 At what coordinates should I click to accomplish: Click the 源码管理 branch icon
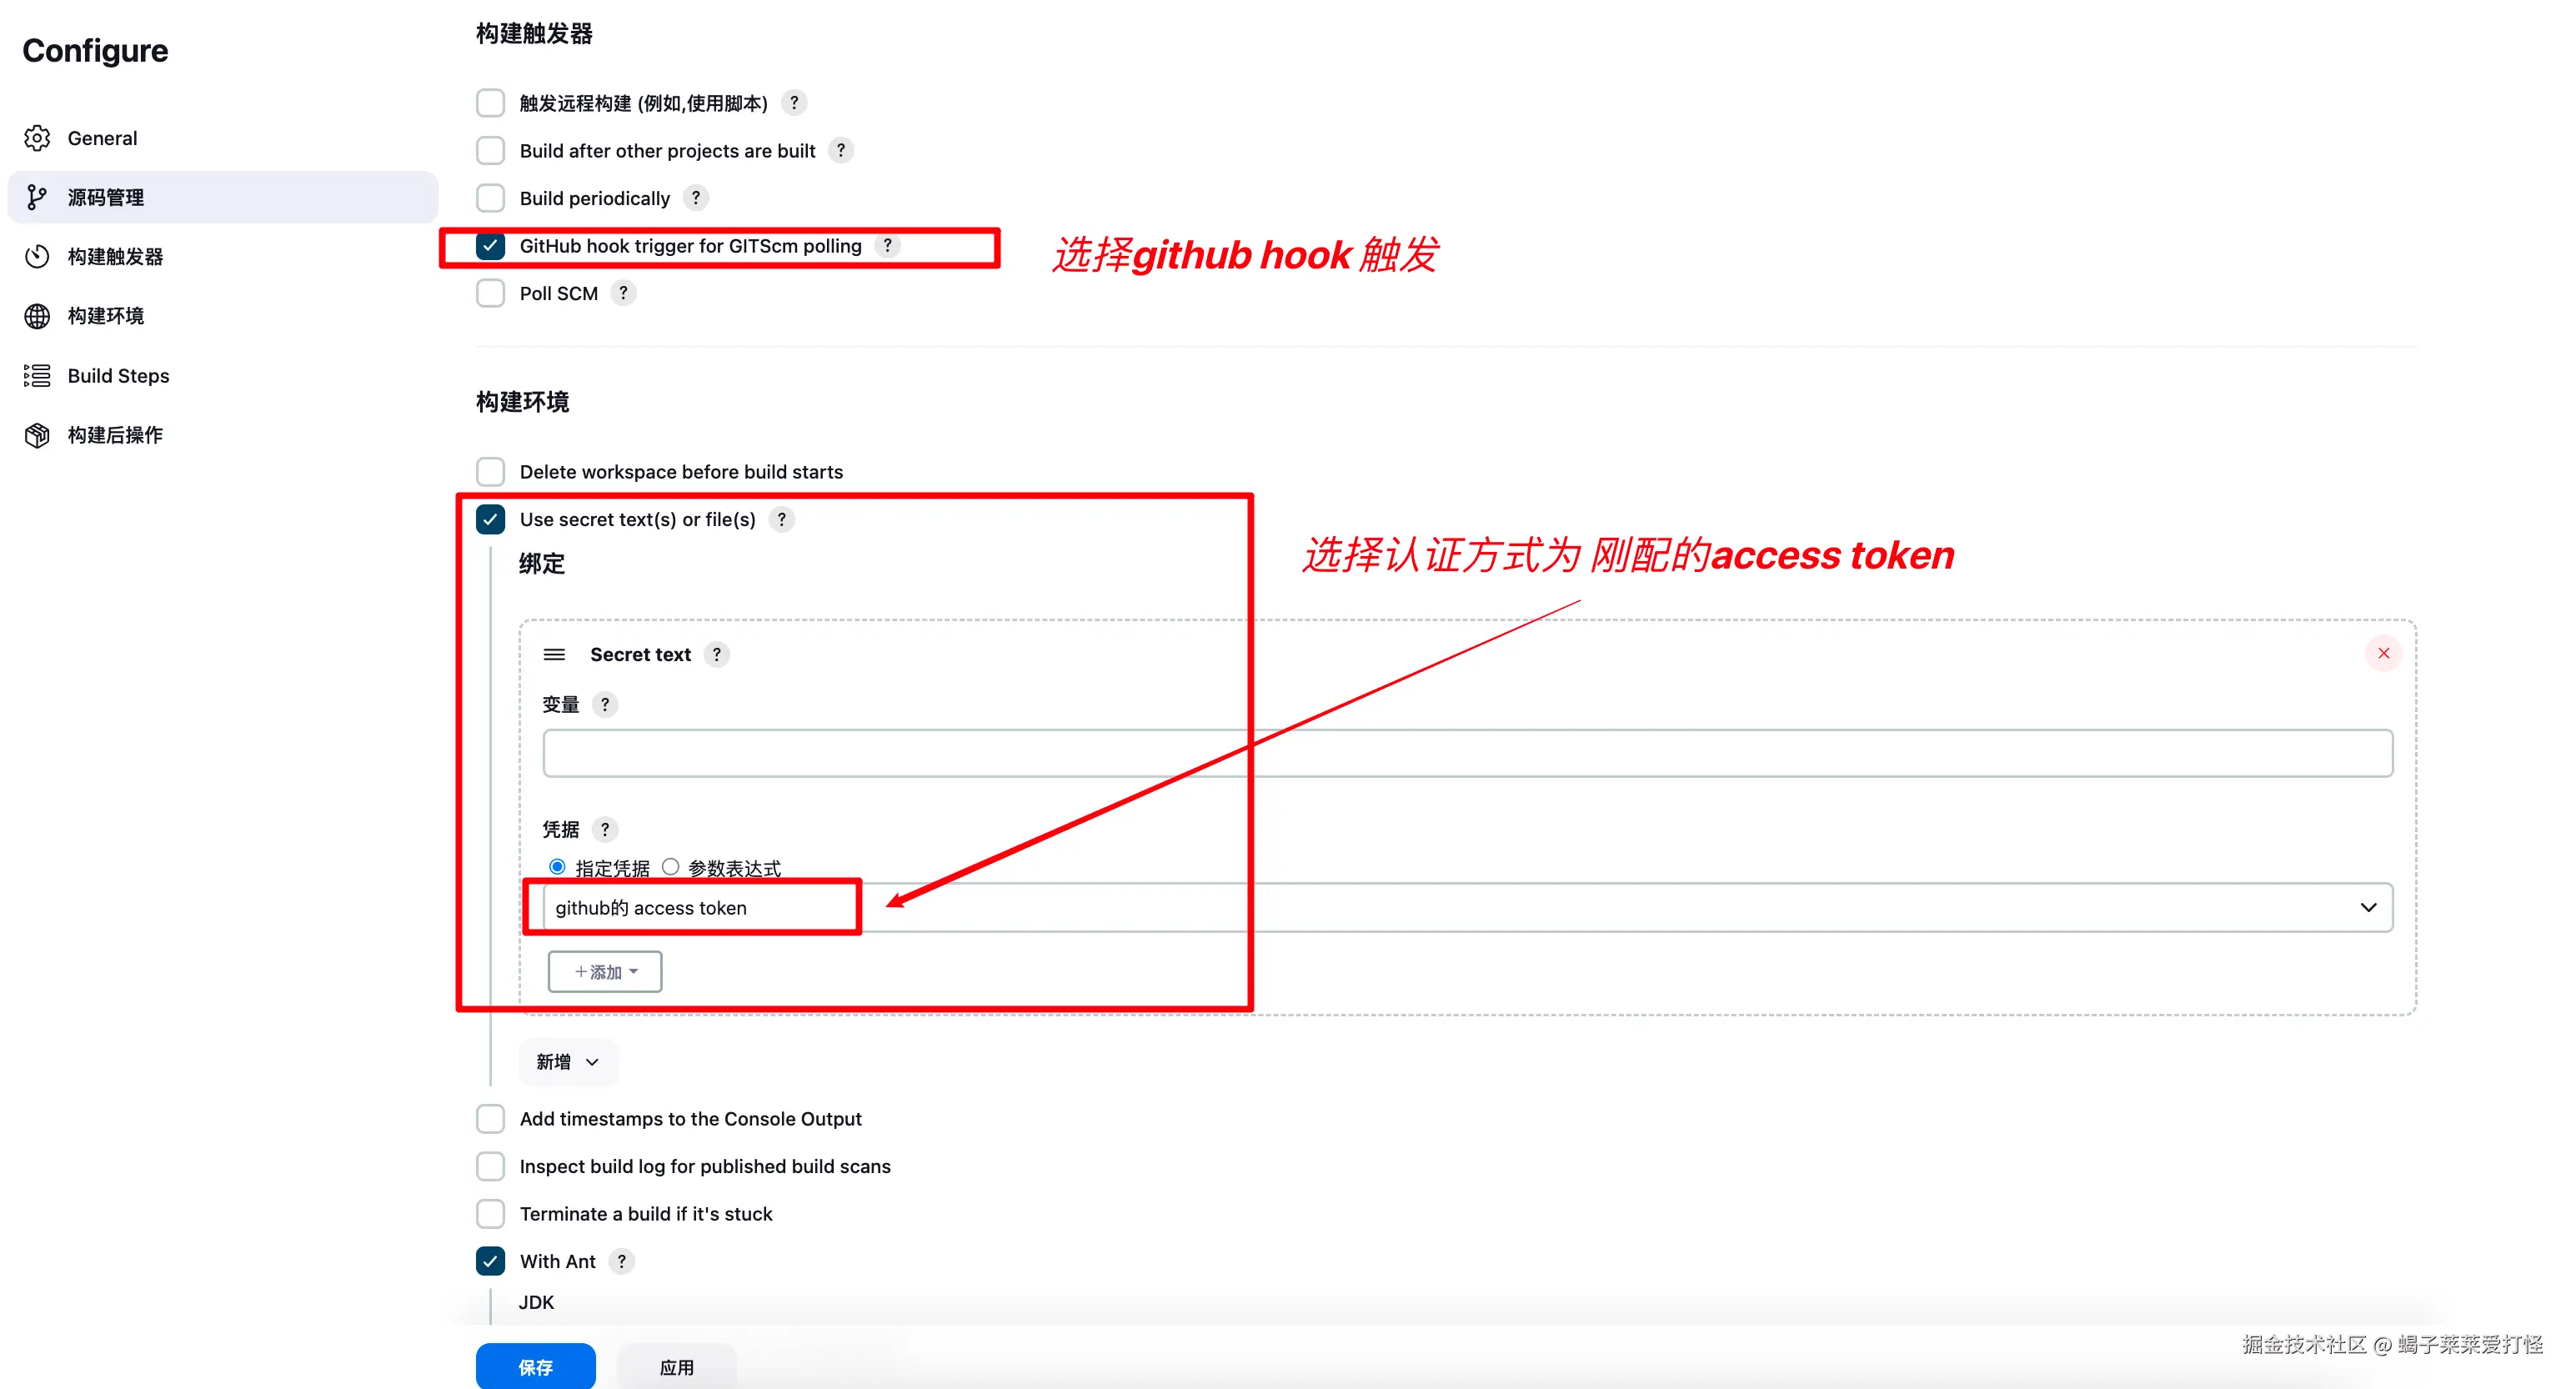[x=37, y=197]
